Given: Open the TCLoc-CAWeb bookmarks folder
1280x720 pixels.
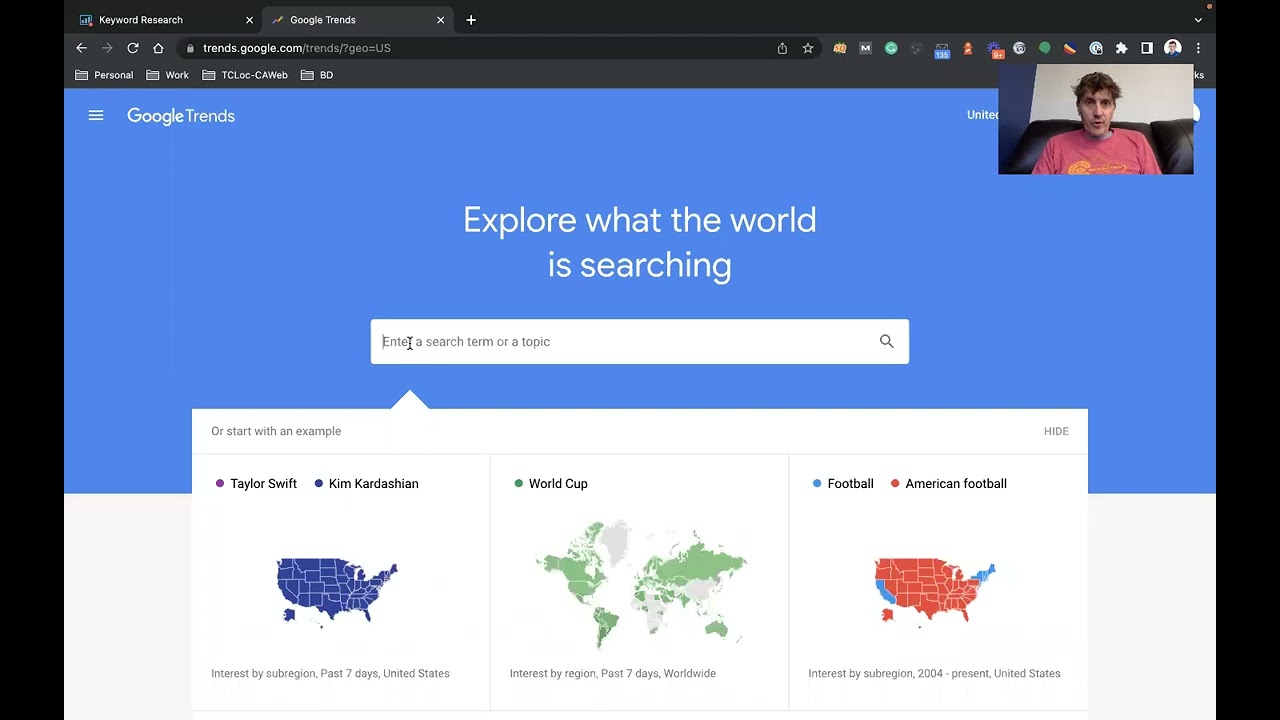Looking at the screenshot, I should 245,75.
